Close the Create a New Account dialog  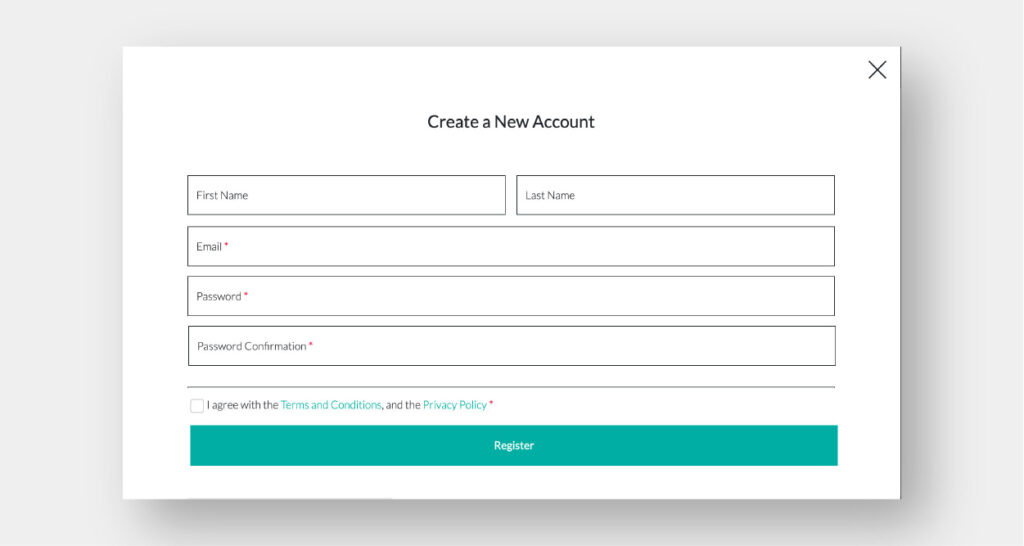877,70
